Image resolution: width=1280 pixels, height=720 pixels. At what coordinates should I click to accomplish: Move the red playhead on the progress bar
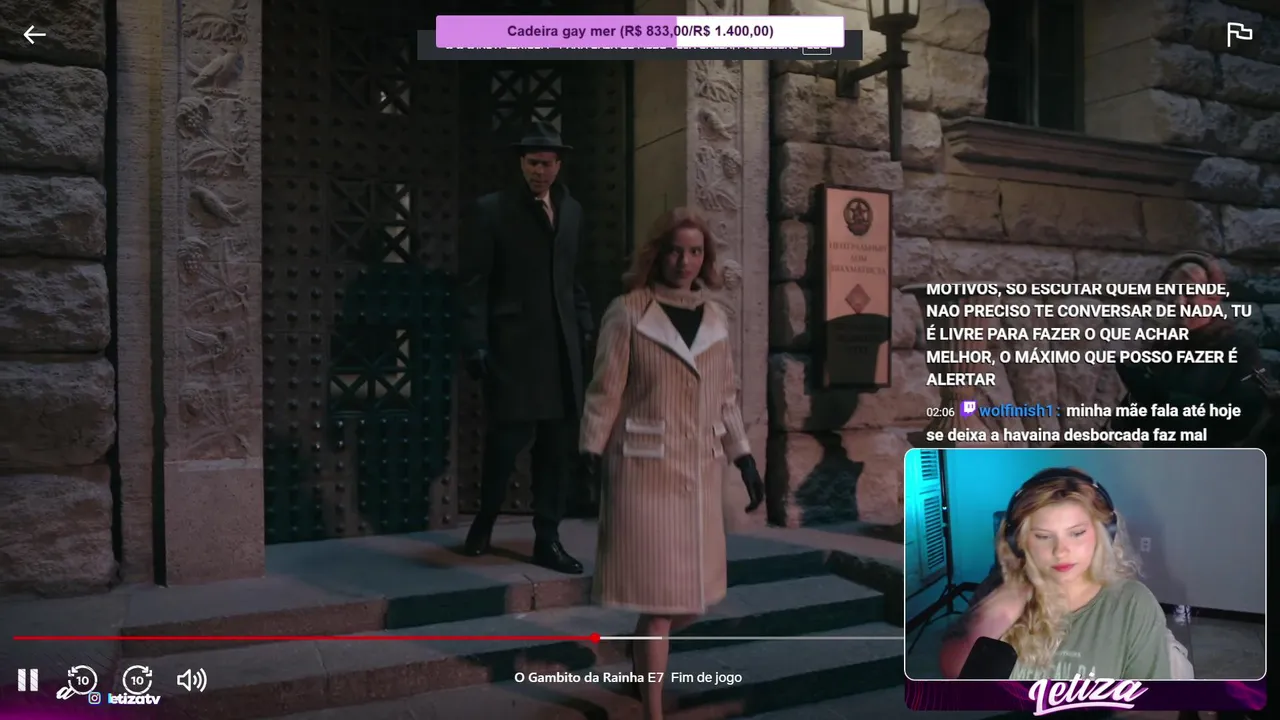click(x=595, y=637)
